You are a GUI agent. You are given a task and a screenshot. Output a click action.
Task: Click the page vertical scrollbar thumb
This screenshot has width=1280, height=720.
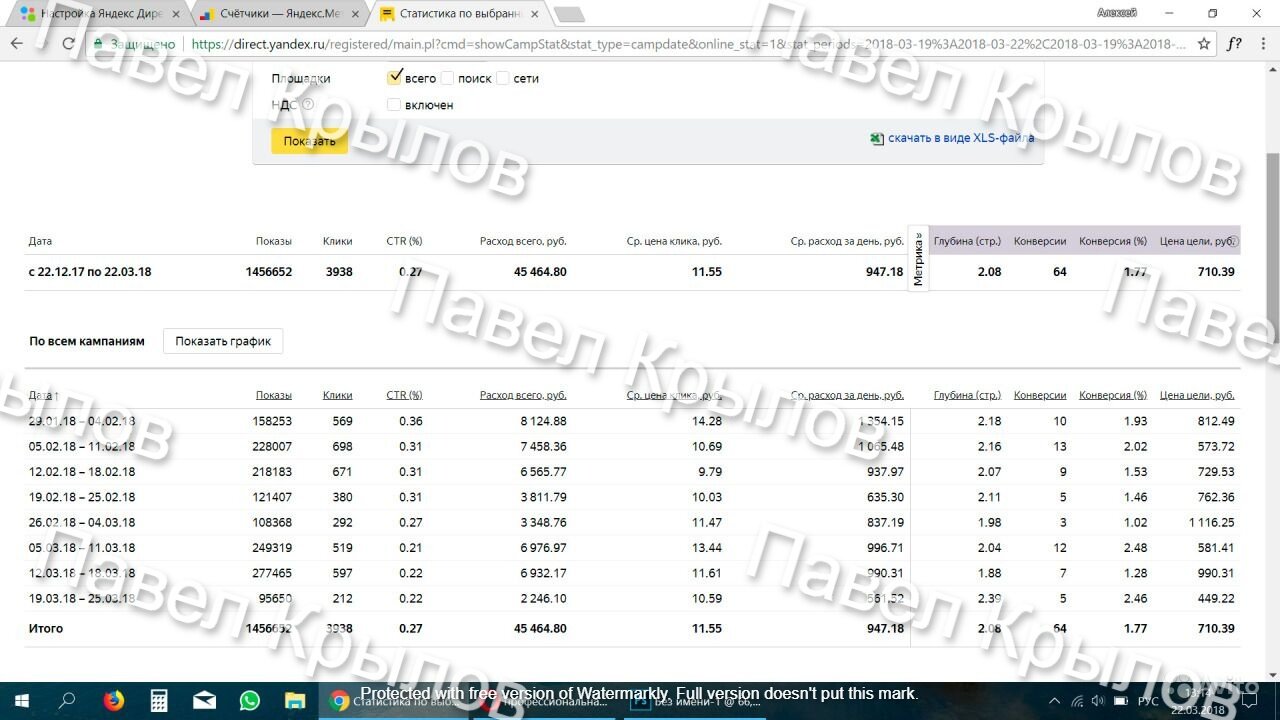click(1272, 250)
